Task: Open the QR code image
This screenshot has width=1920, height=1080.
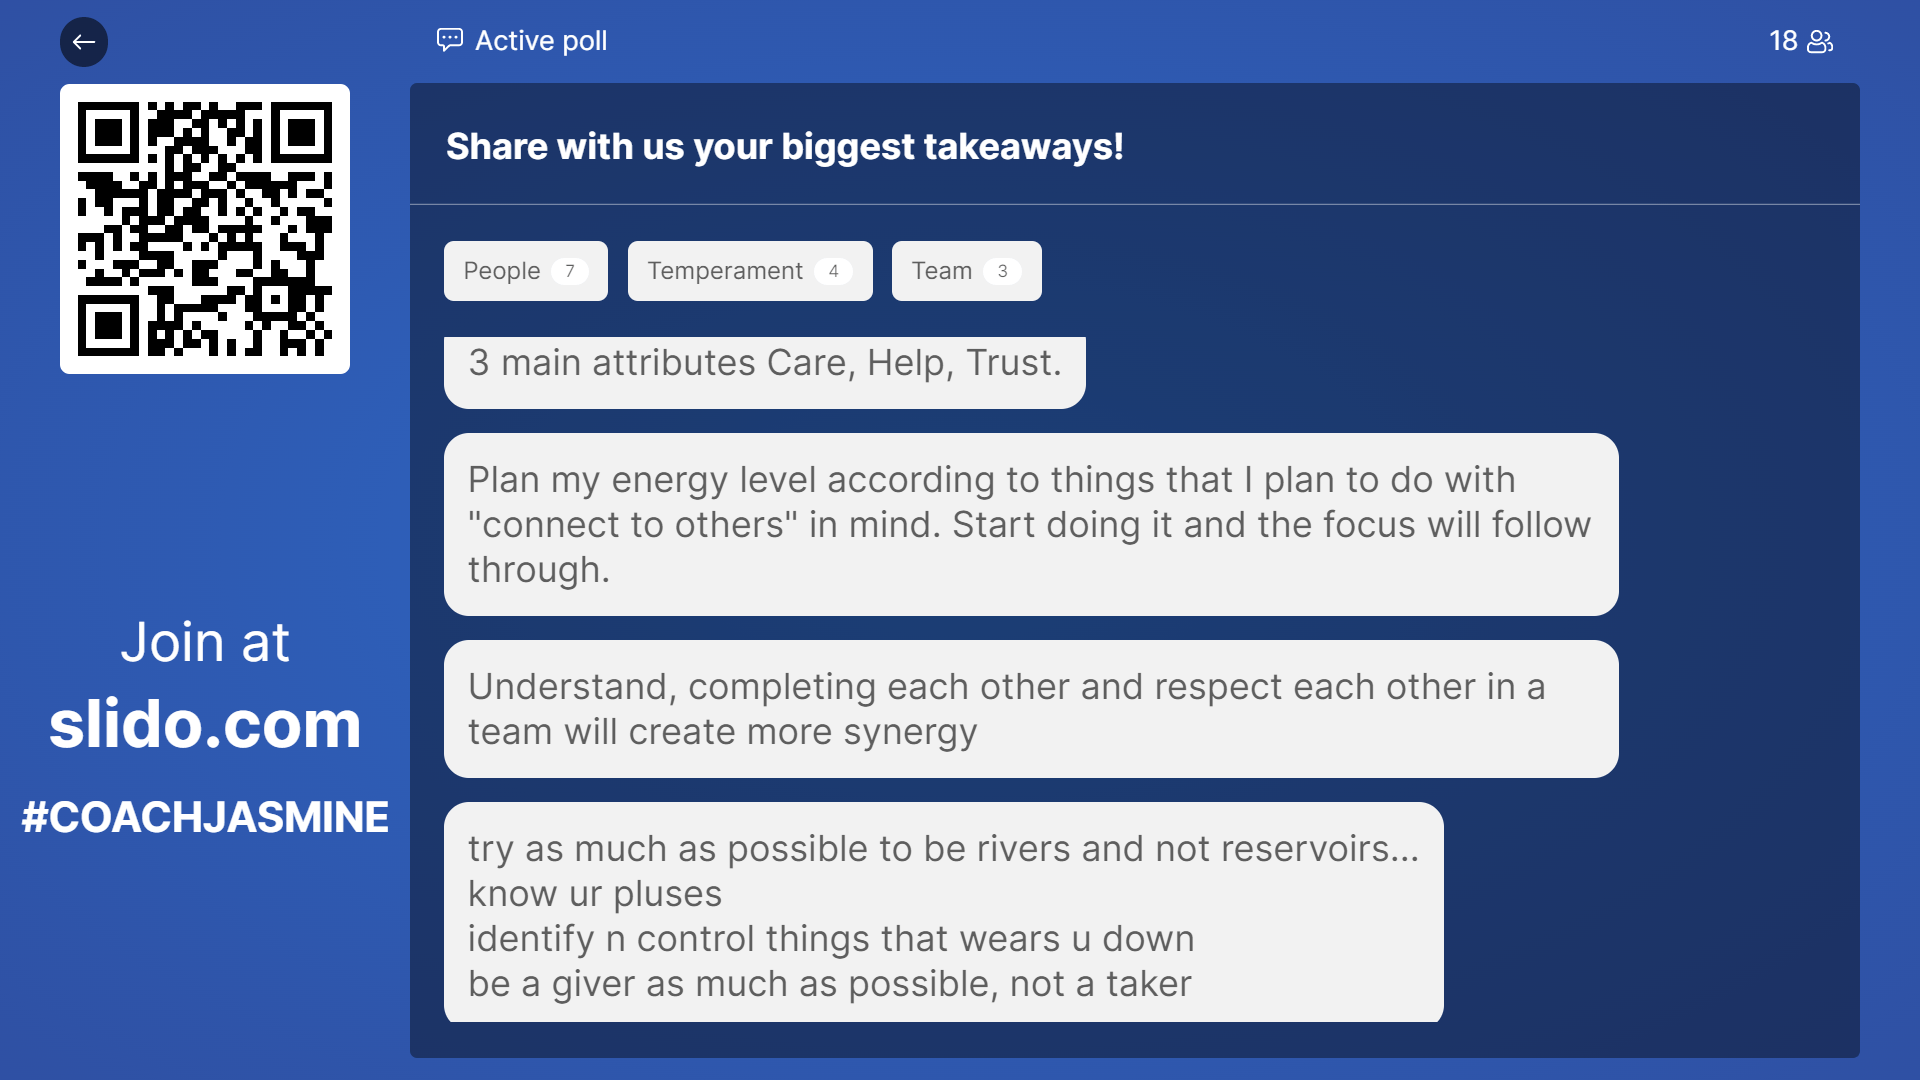Action: tap(205, 229)
